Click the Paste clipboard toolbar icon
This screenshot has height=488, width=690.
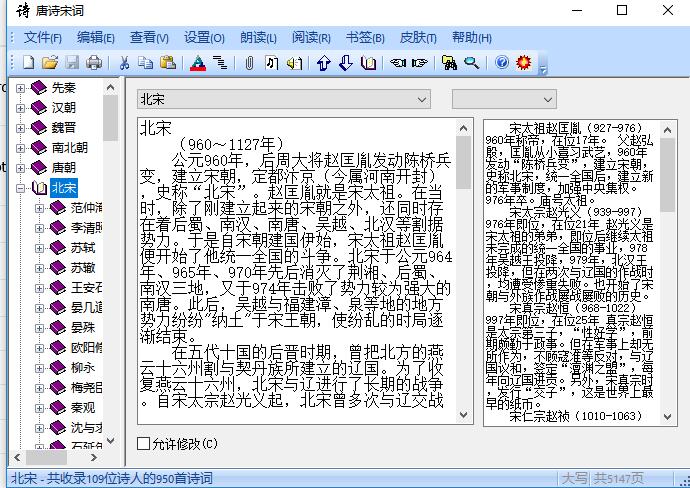pyautogui.click(x=168, y=63)
